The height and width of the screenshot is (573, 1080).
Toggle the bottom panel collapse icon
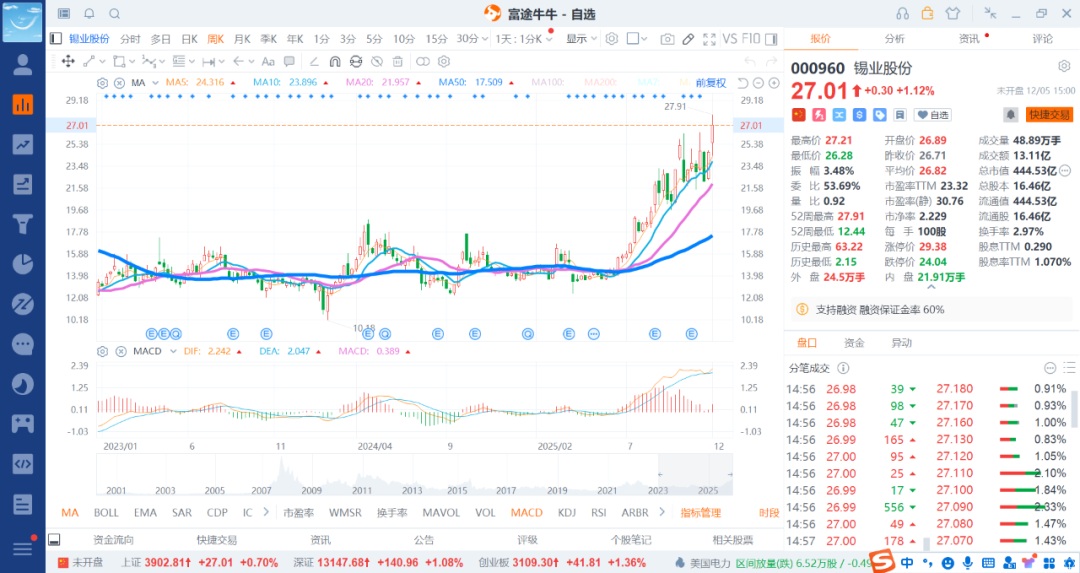(54, 540)
